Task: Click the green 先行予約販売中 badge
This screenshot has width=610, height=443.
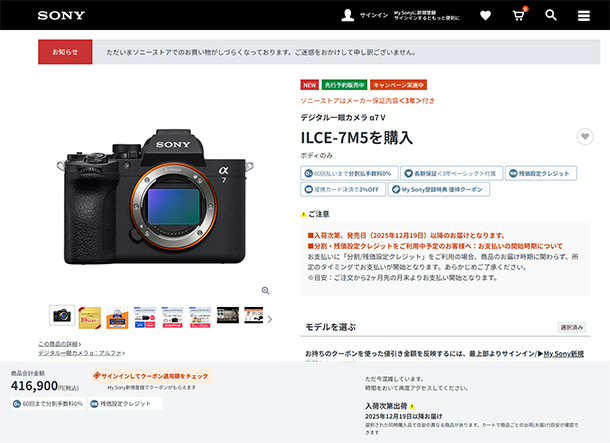Action: tap(344, 85)
